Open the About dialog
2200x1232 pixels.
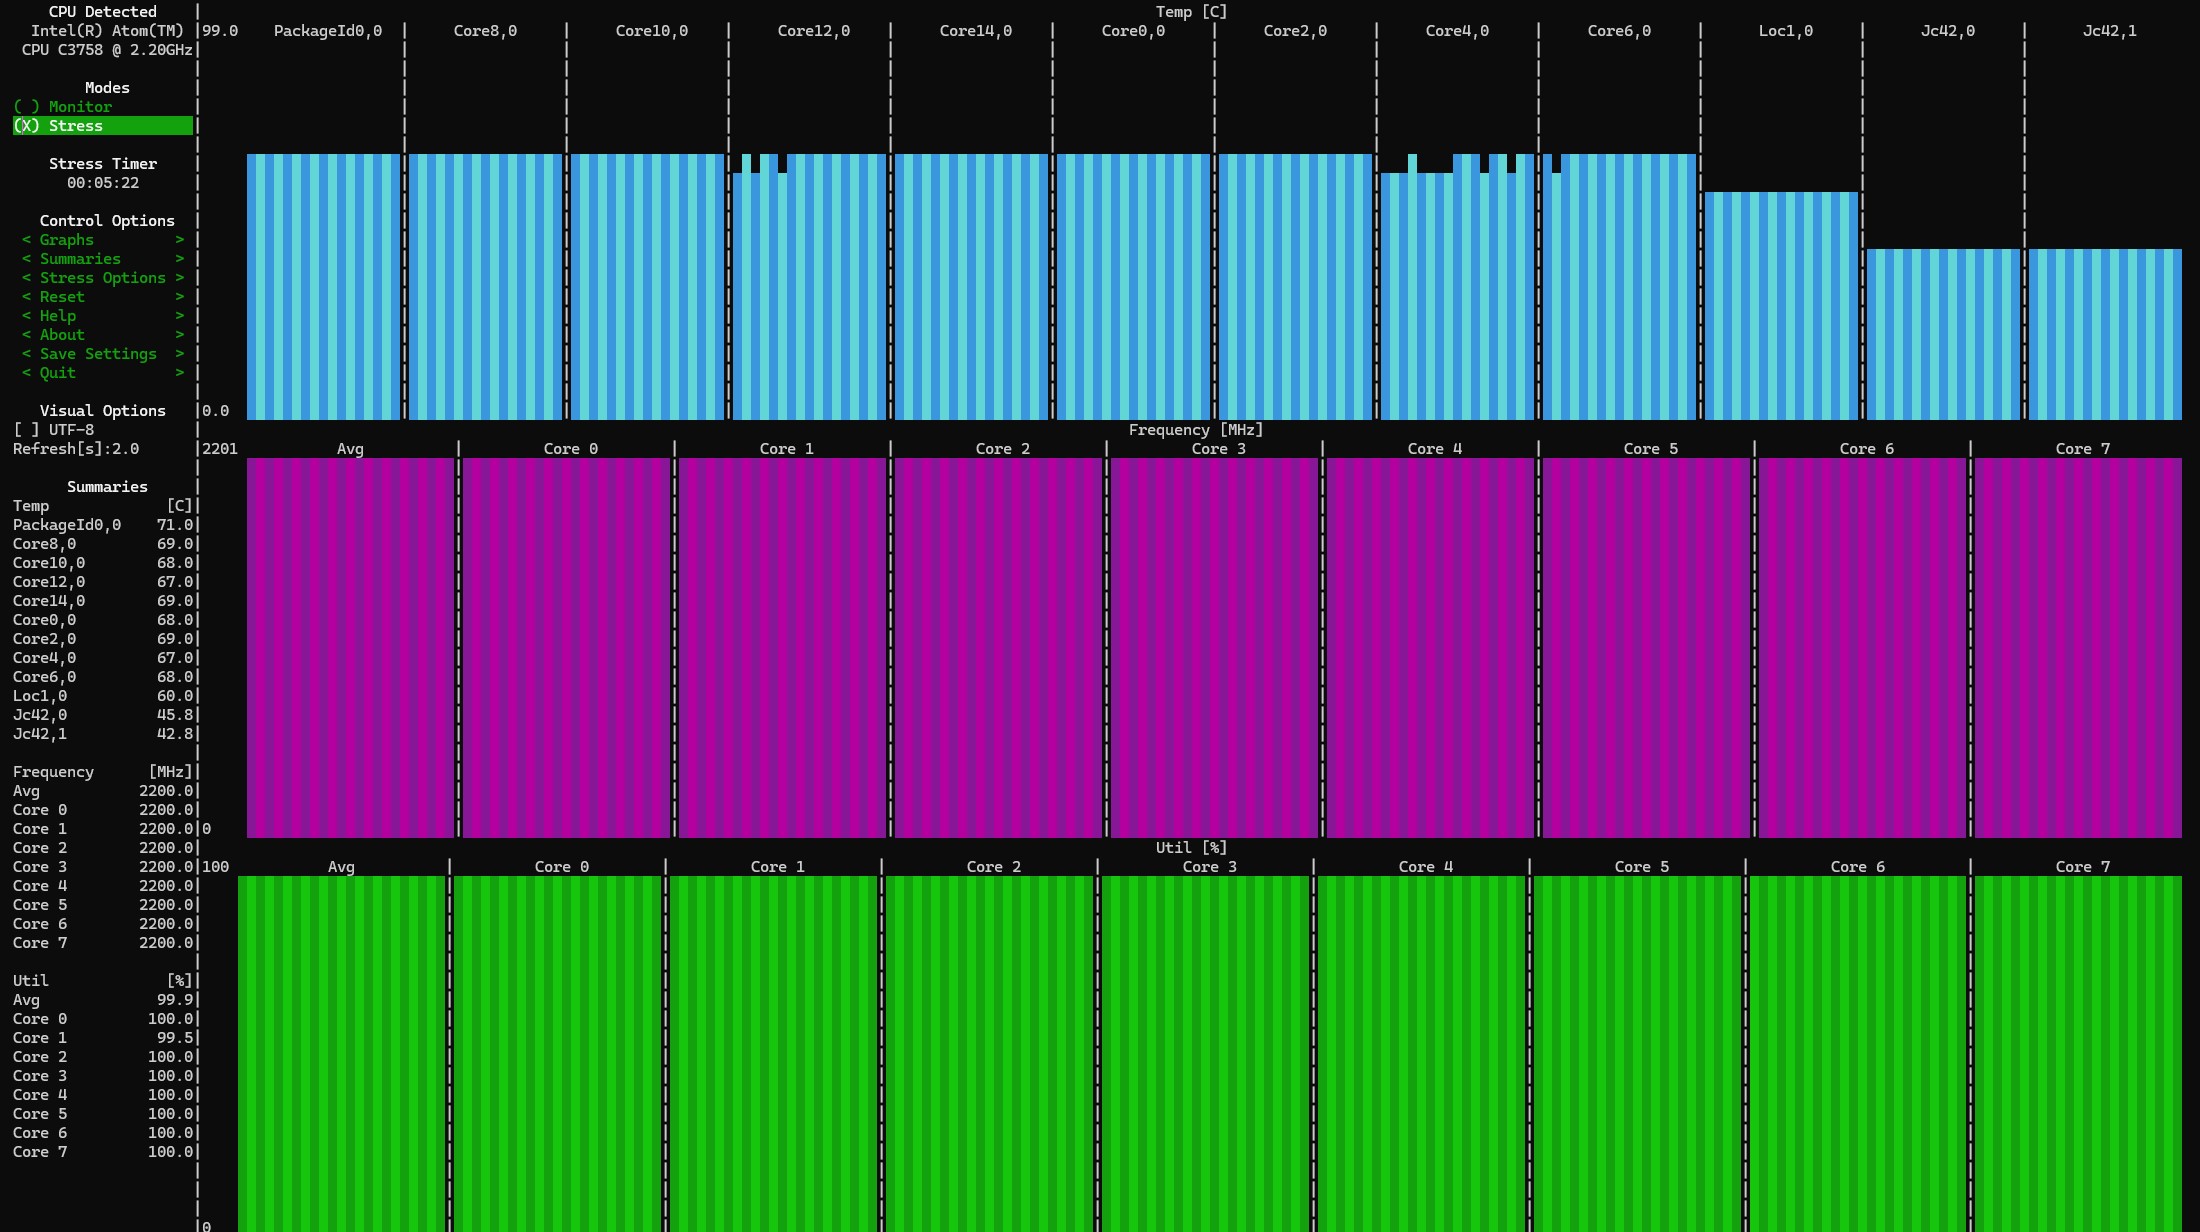[x=62, y=335]
